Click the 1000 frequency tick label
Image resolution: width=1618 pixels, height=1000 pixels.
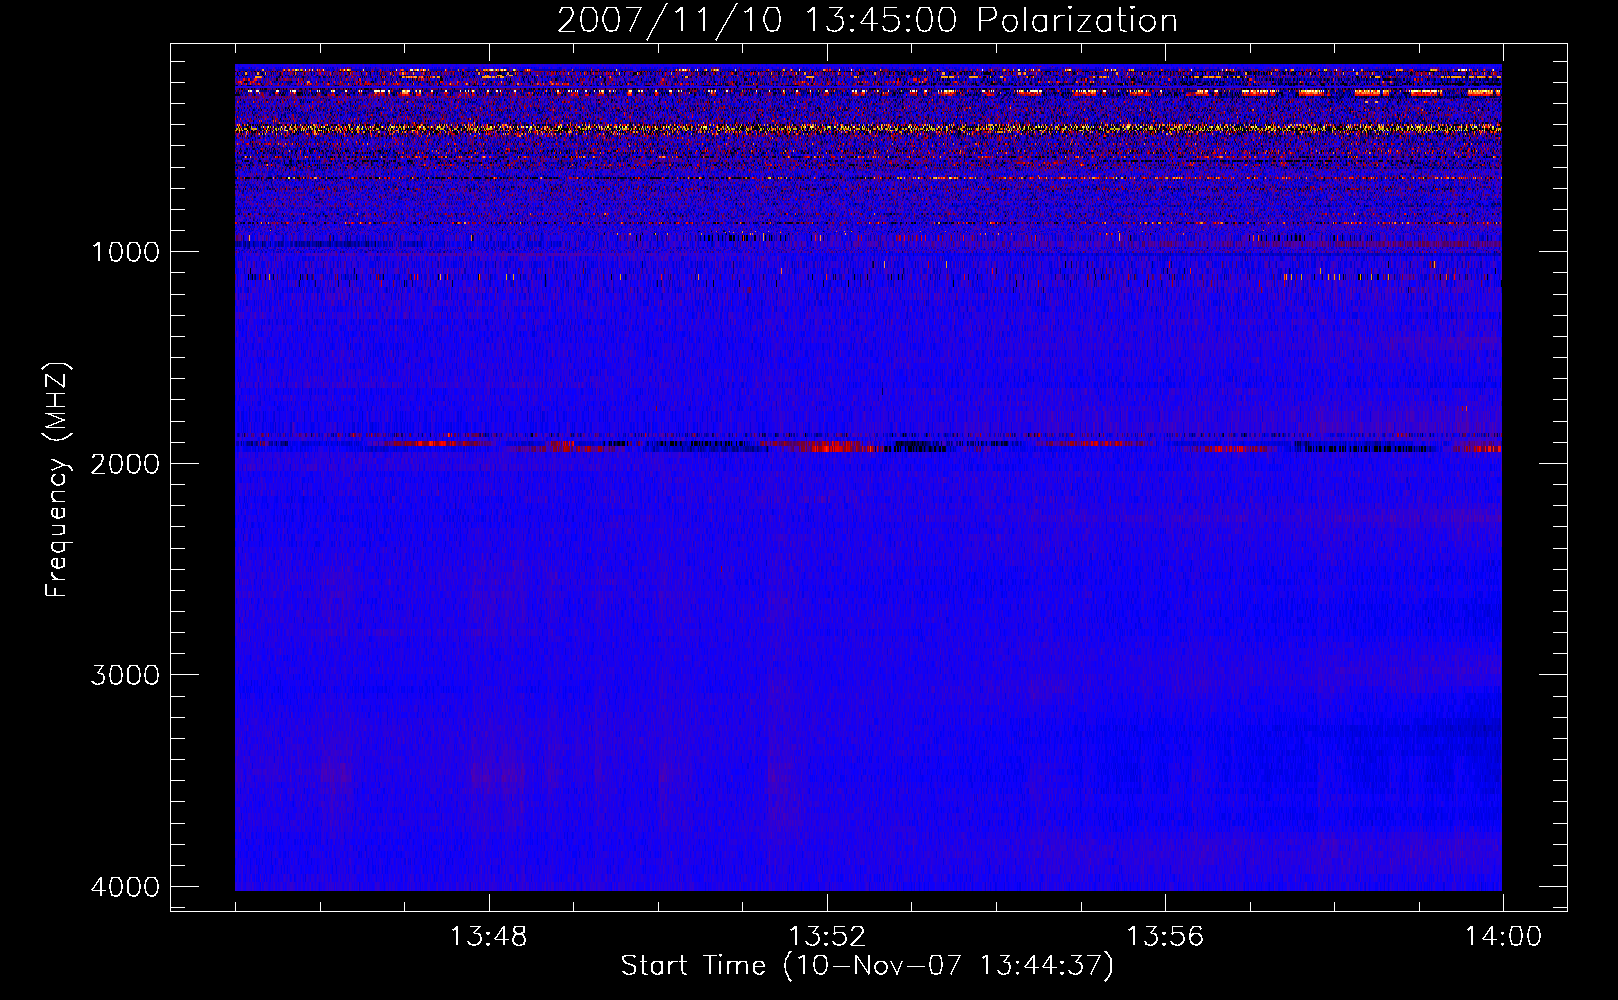125,252
